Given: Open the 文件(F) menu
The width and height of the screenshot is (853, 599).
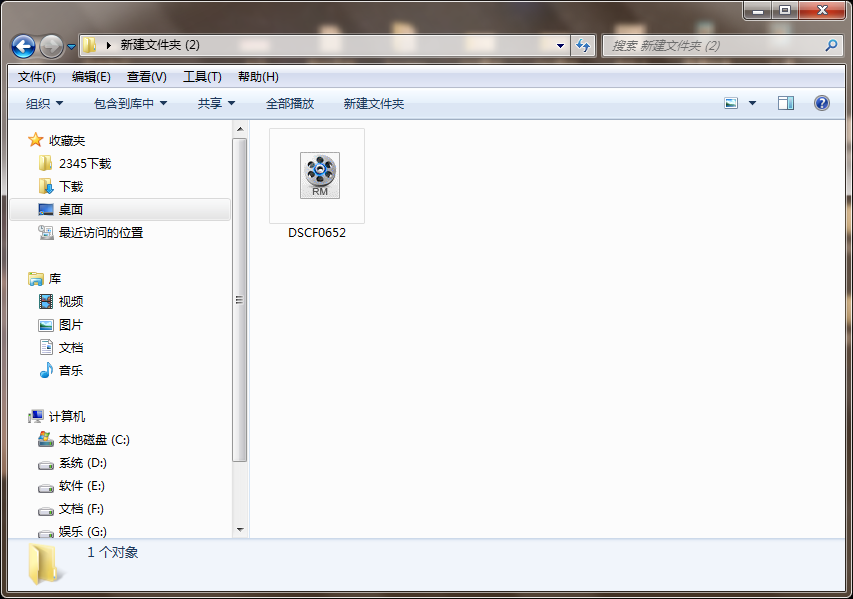Looking at the screenshot, I should (x=36, y=77).
